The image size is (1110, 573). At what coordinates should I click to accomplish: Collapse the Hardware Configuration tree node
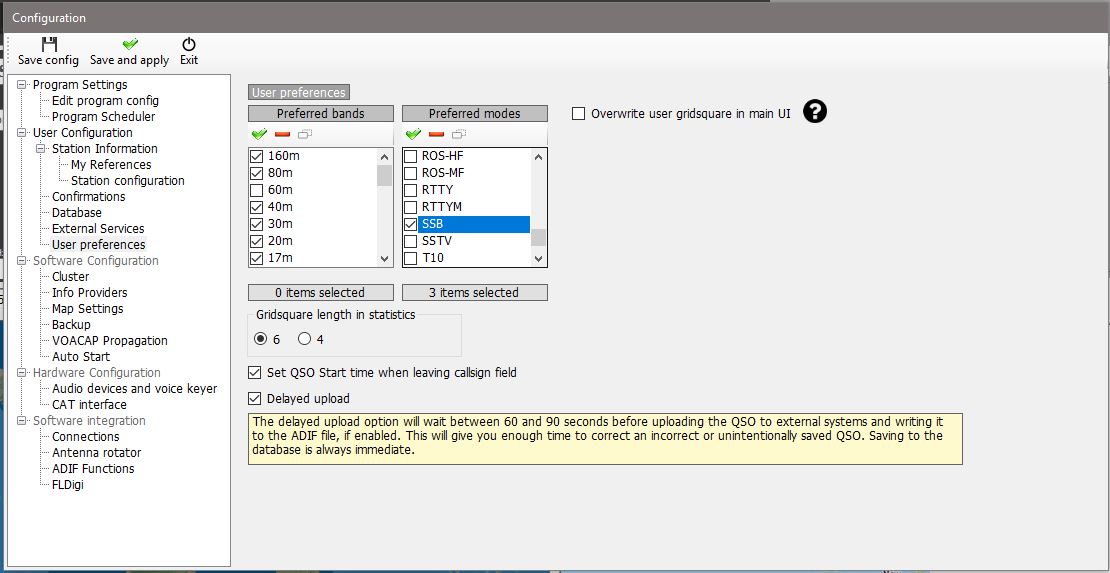click(23, 373)
